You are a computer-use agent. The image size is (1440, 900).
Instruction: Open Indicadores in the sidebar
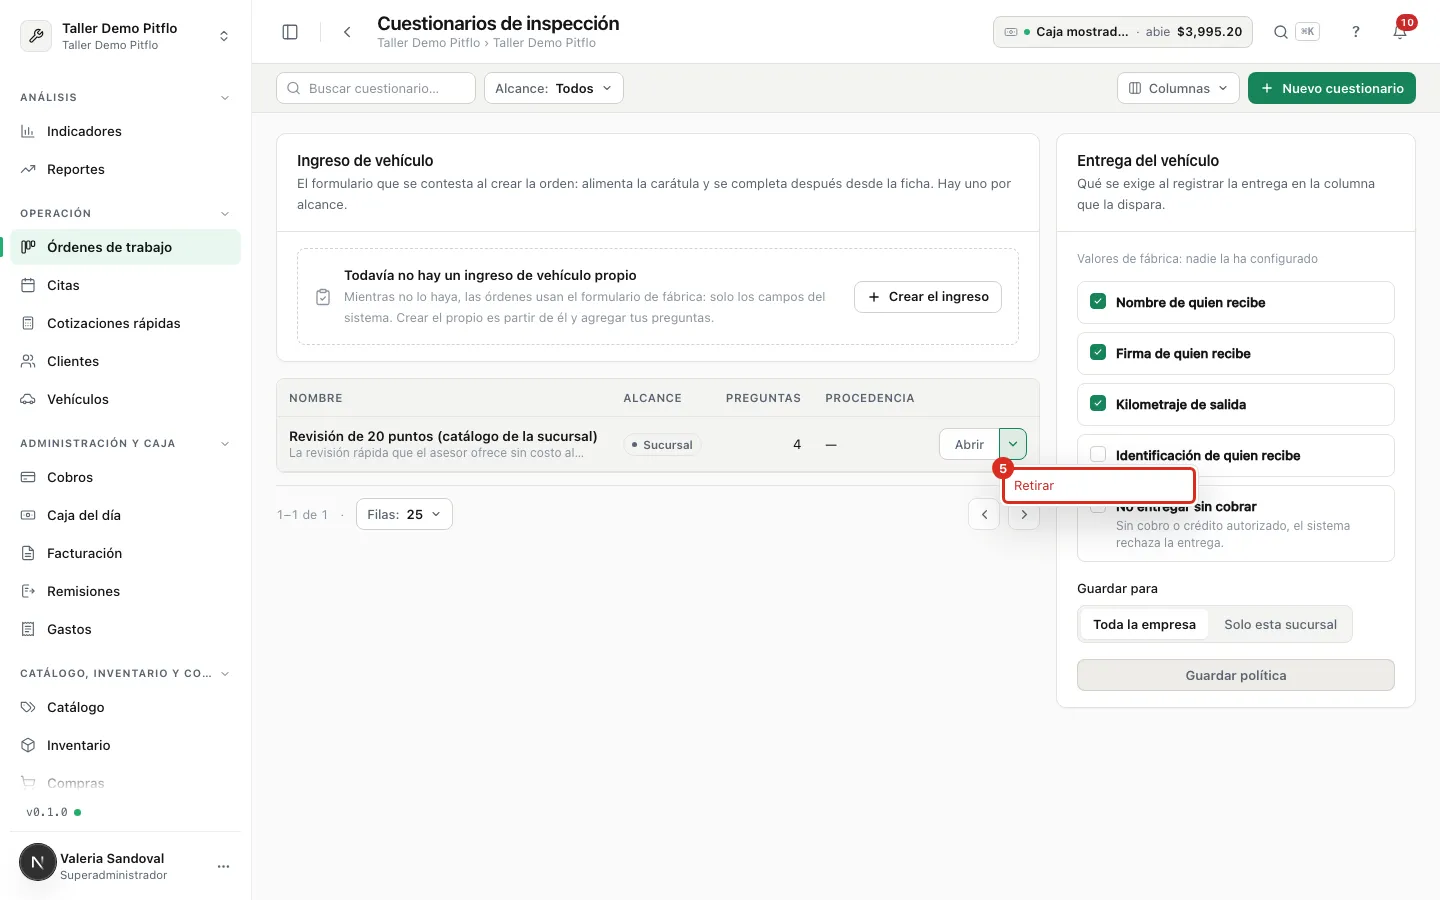[125, 131]
